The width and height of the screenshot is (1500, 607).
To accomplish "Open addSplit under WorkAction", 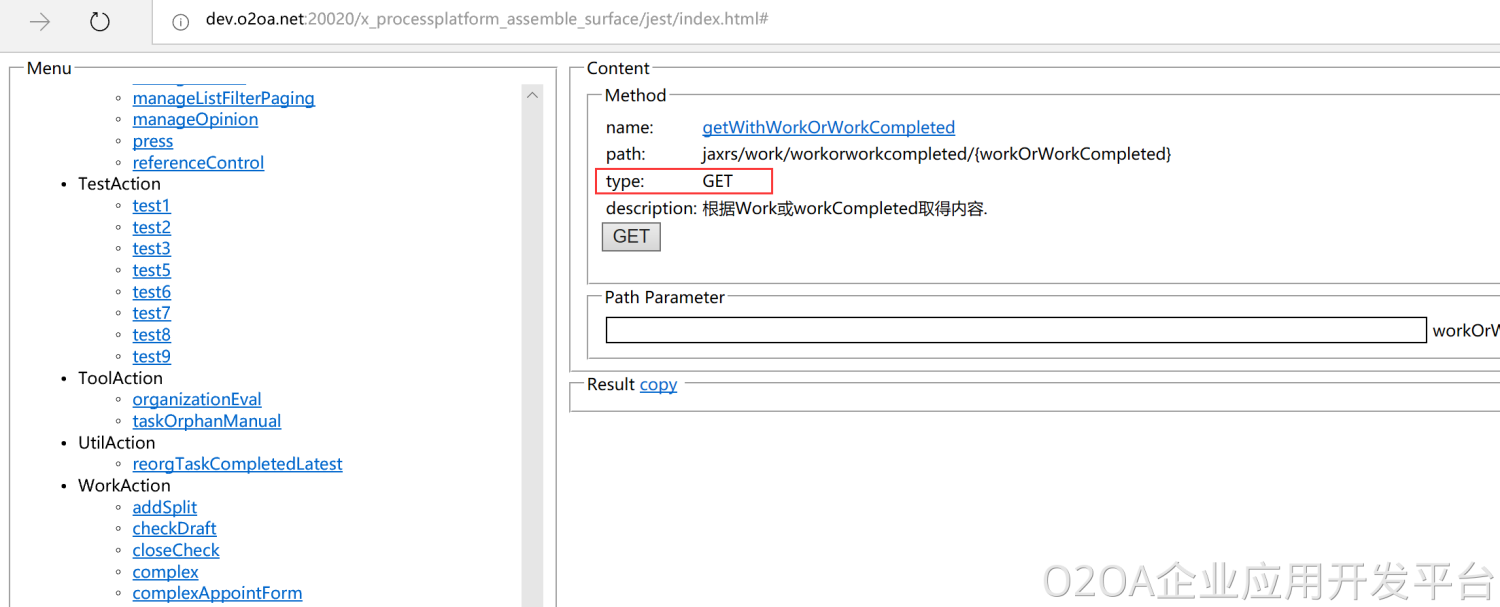I will click(x=165, y=507).
